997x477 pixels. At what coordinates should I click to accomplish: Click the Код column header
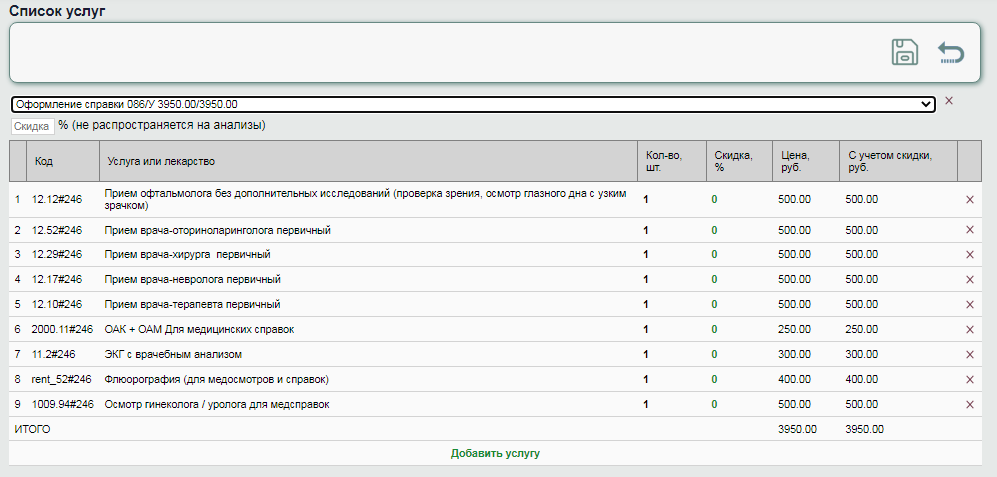tap(44, 161)
